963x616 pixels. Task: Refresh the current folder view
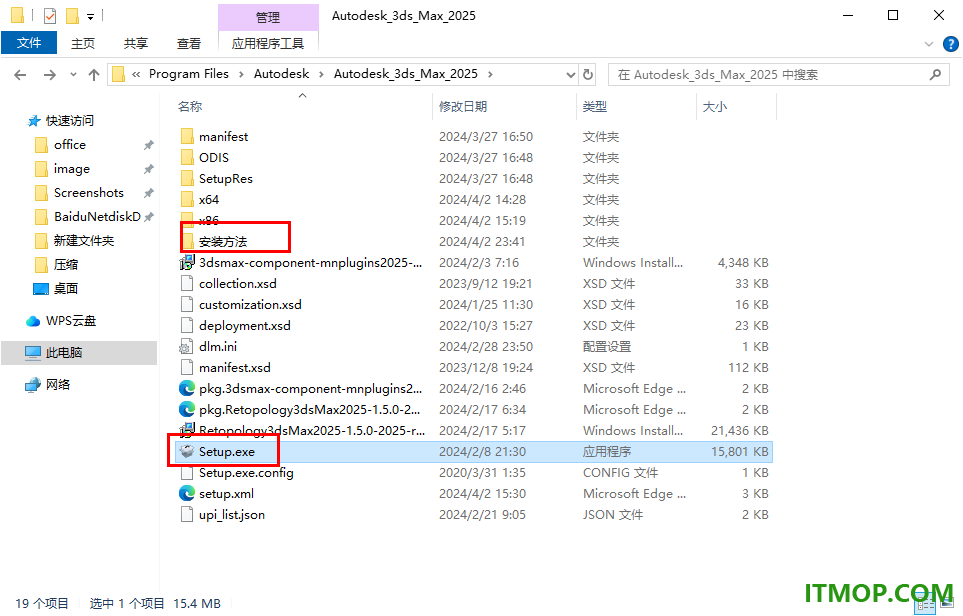(x=588, y=74)
